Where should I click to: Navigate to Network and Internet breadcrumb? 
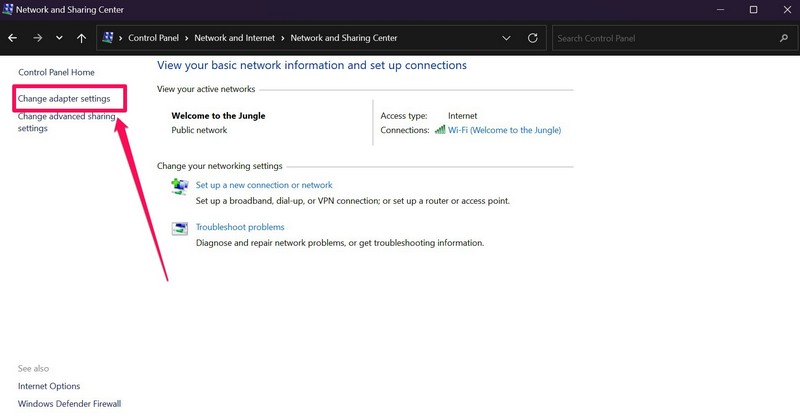(x=235, y=38)
